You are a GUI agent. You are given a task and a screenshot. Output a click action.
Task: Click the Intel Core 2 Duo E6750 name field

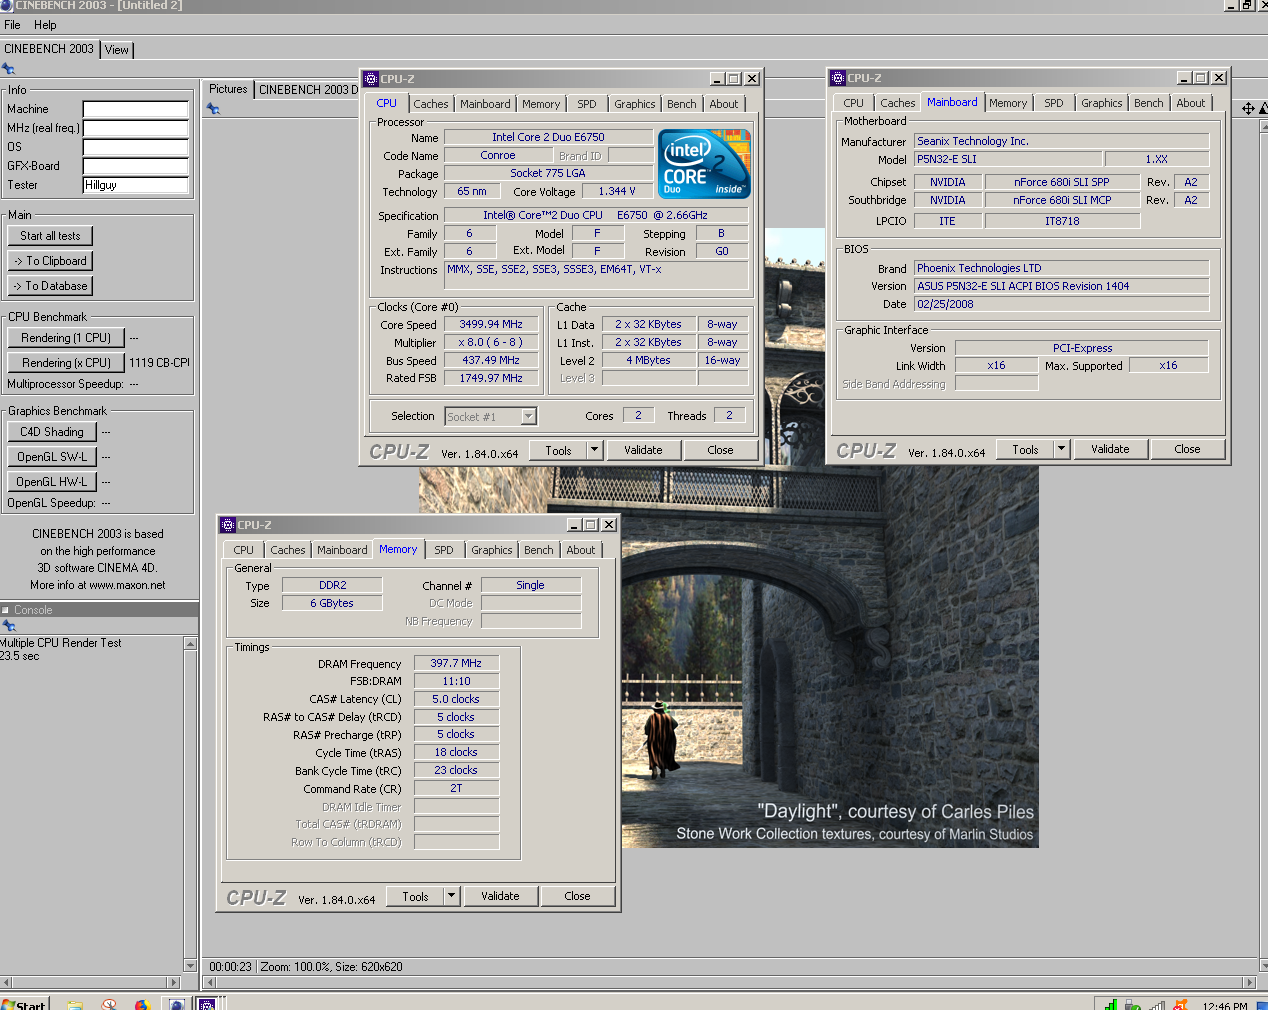pos(548,137)
